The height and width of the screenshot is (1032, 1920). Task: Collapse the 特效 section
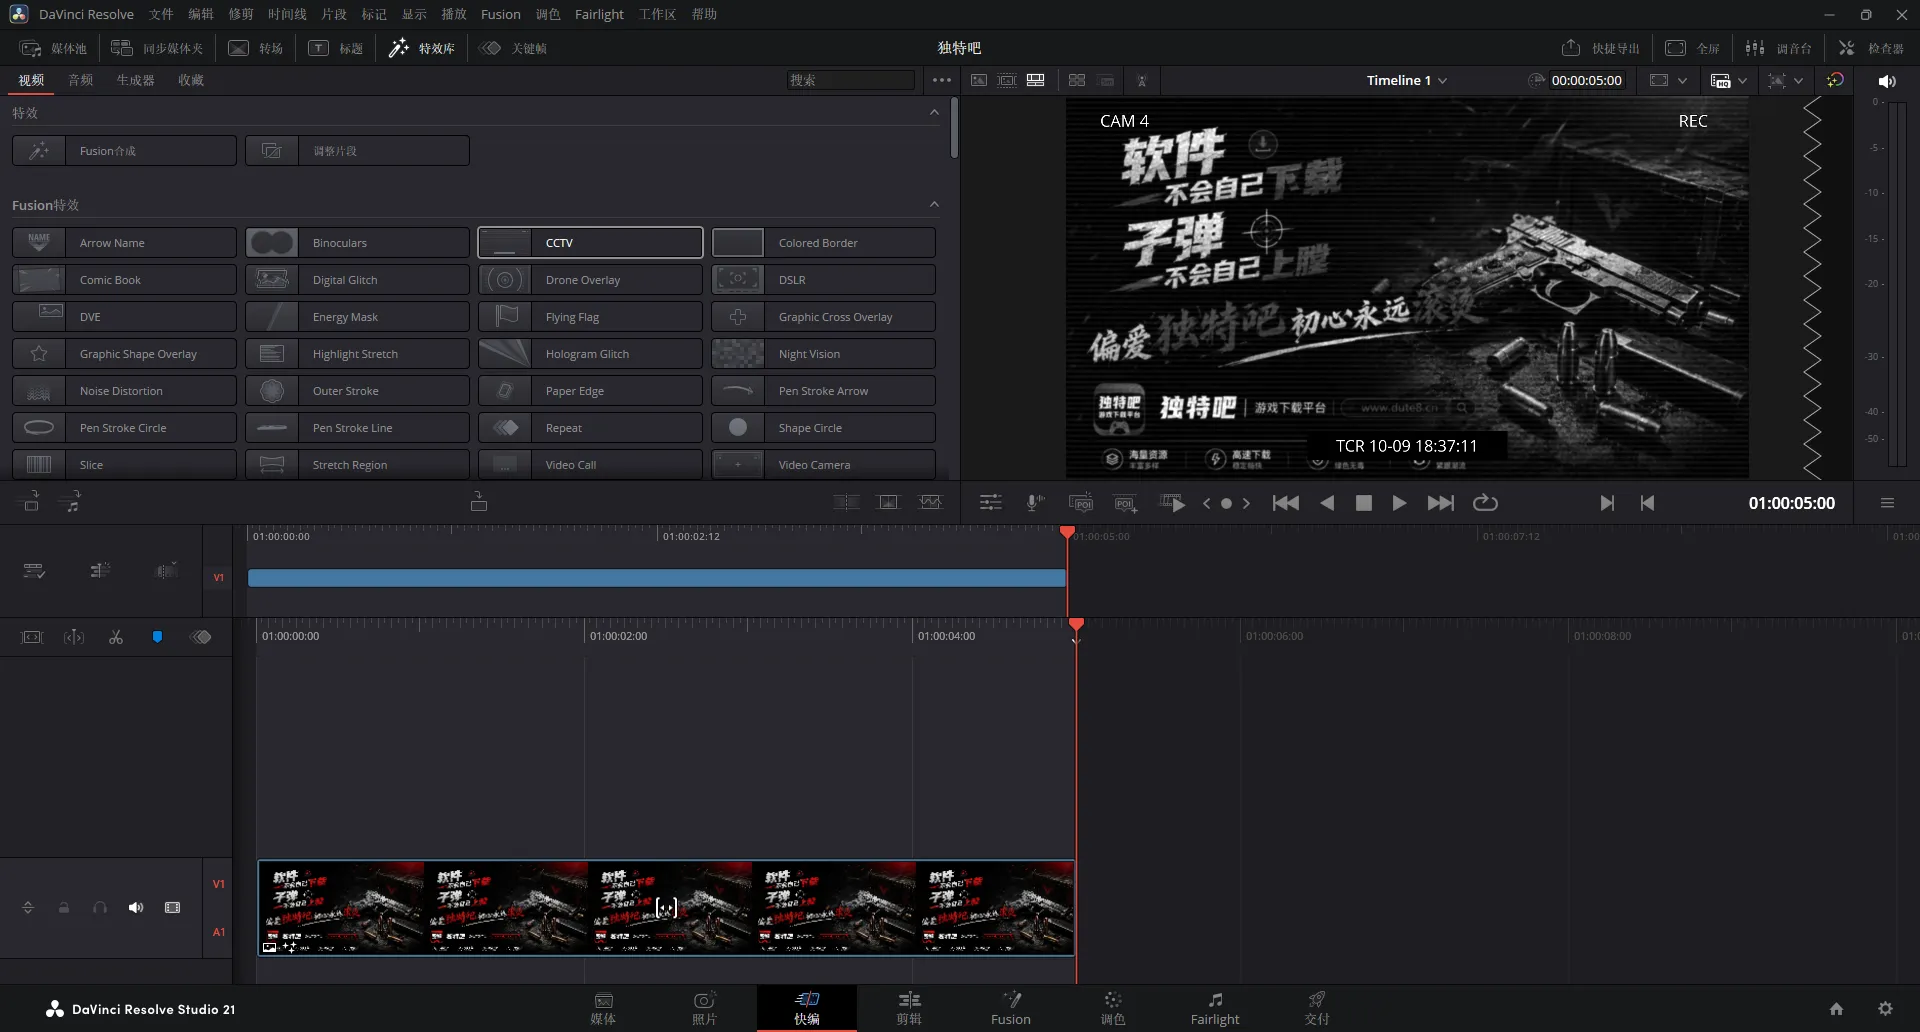[934, 112]
